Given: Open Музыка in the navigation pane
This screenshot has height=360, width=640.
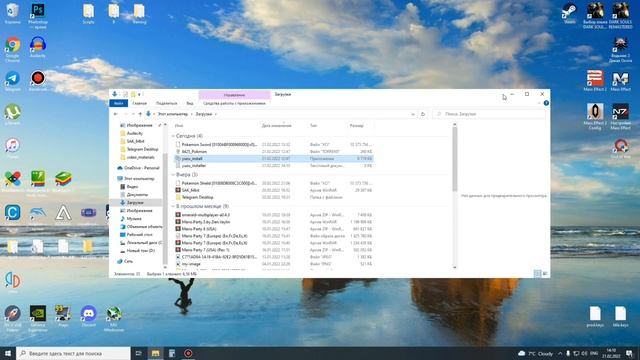Looking at the screenshot, I should [x=134, y=218].
